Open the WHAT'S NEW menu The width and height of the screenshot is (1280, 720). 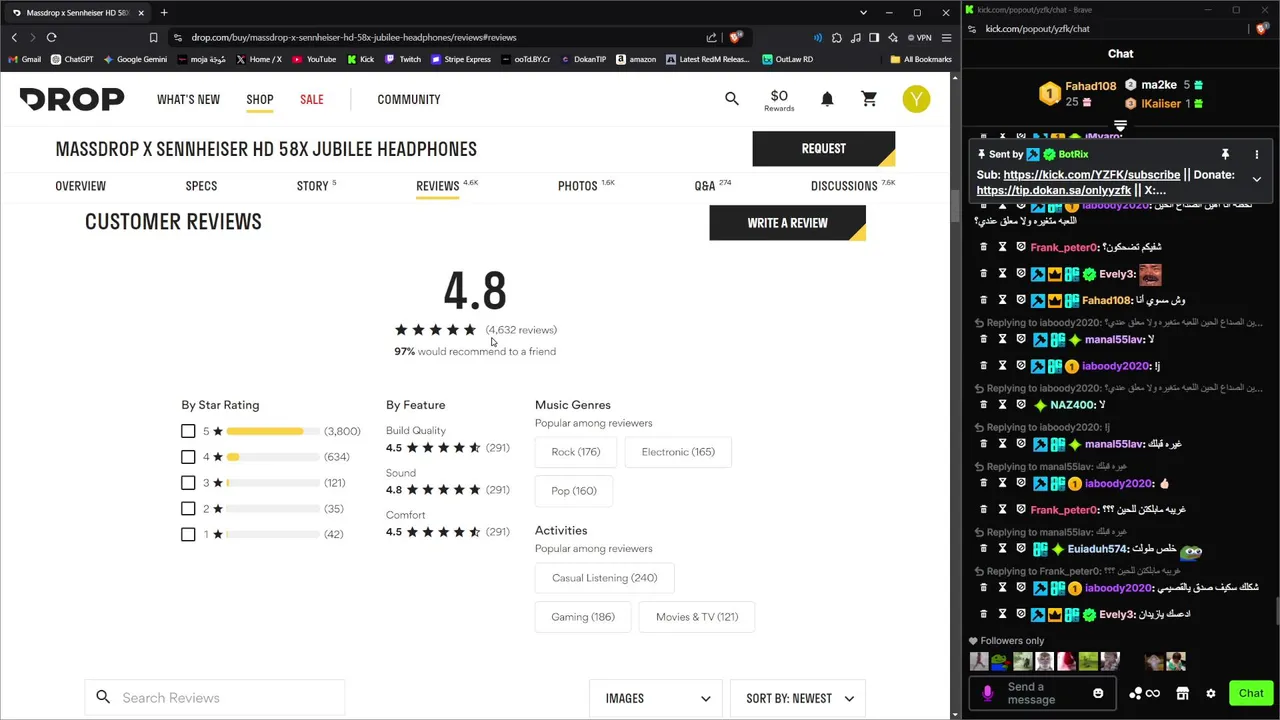click(188, 99)
